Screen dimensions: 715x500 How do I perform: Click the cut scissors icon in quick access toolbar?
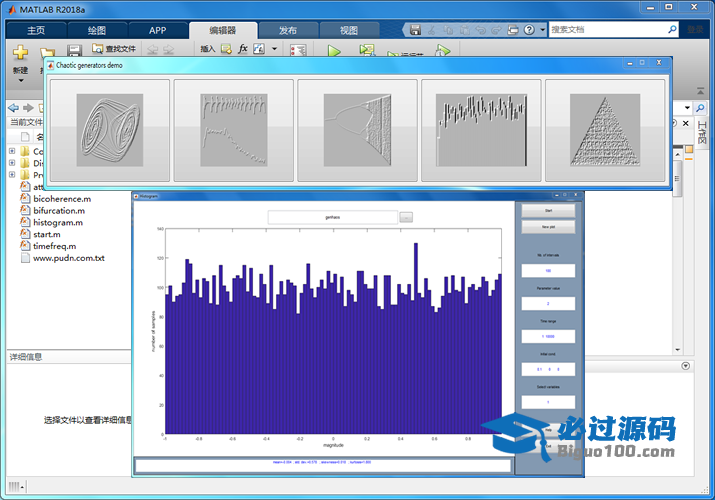[431, 30]
